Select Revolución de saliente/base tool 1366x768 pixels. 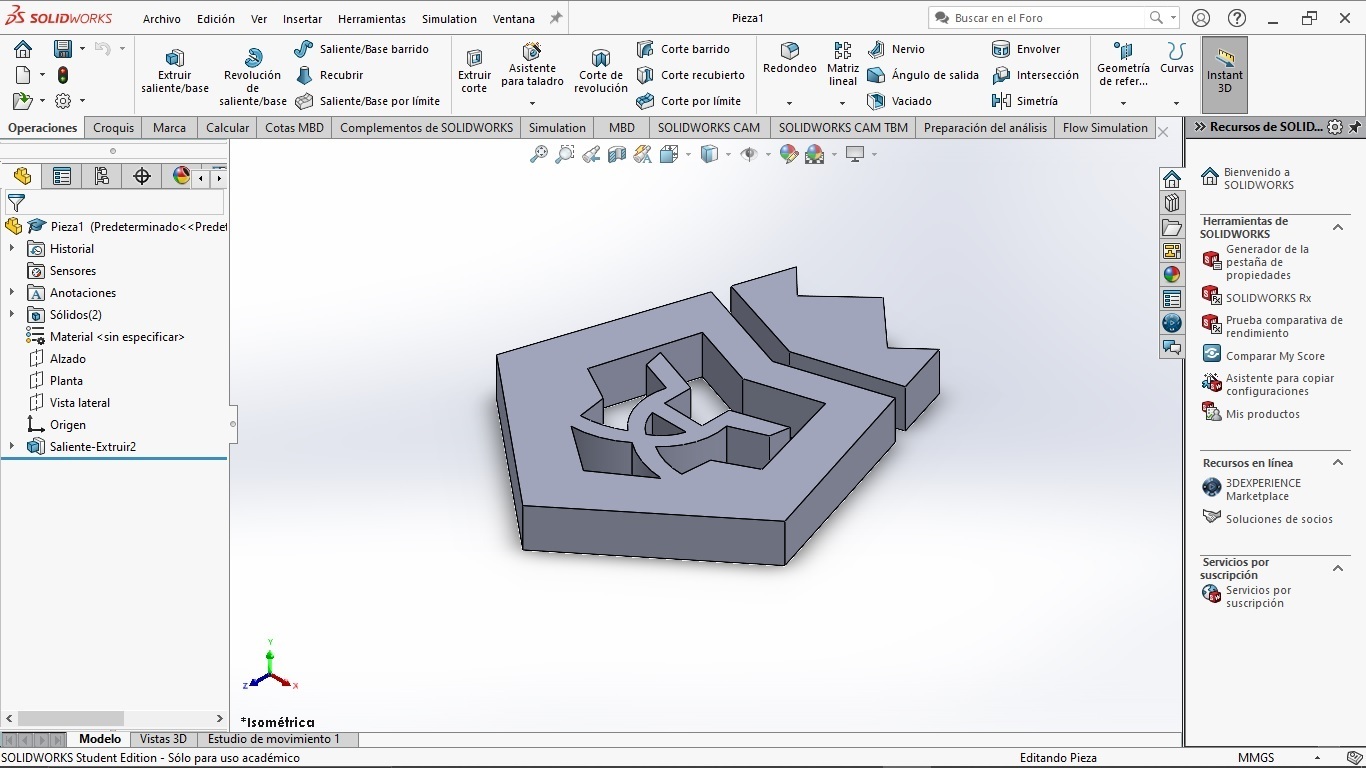253,74
